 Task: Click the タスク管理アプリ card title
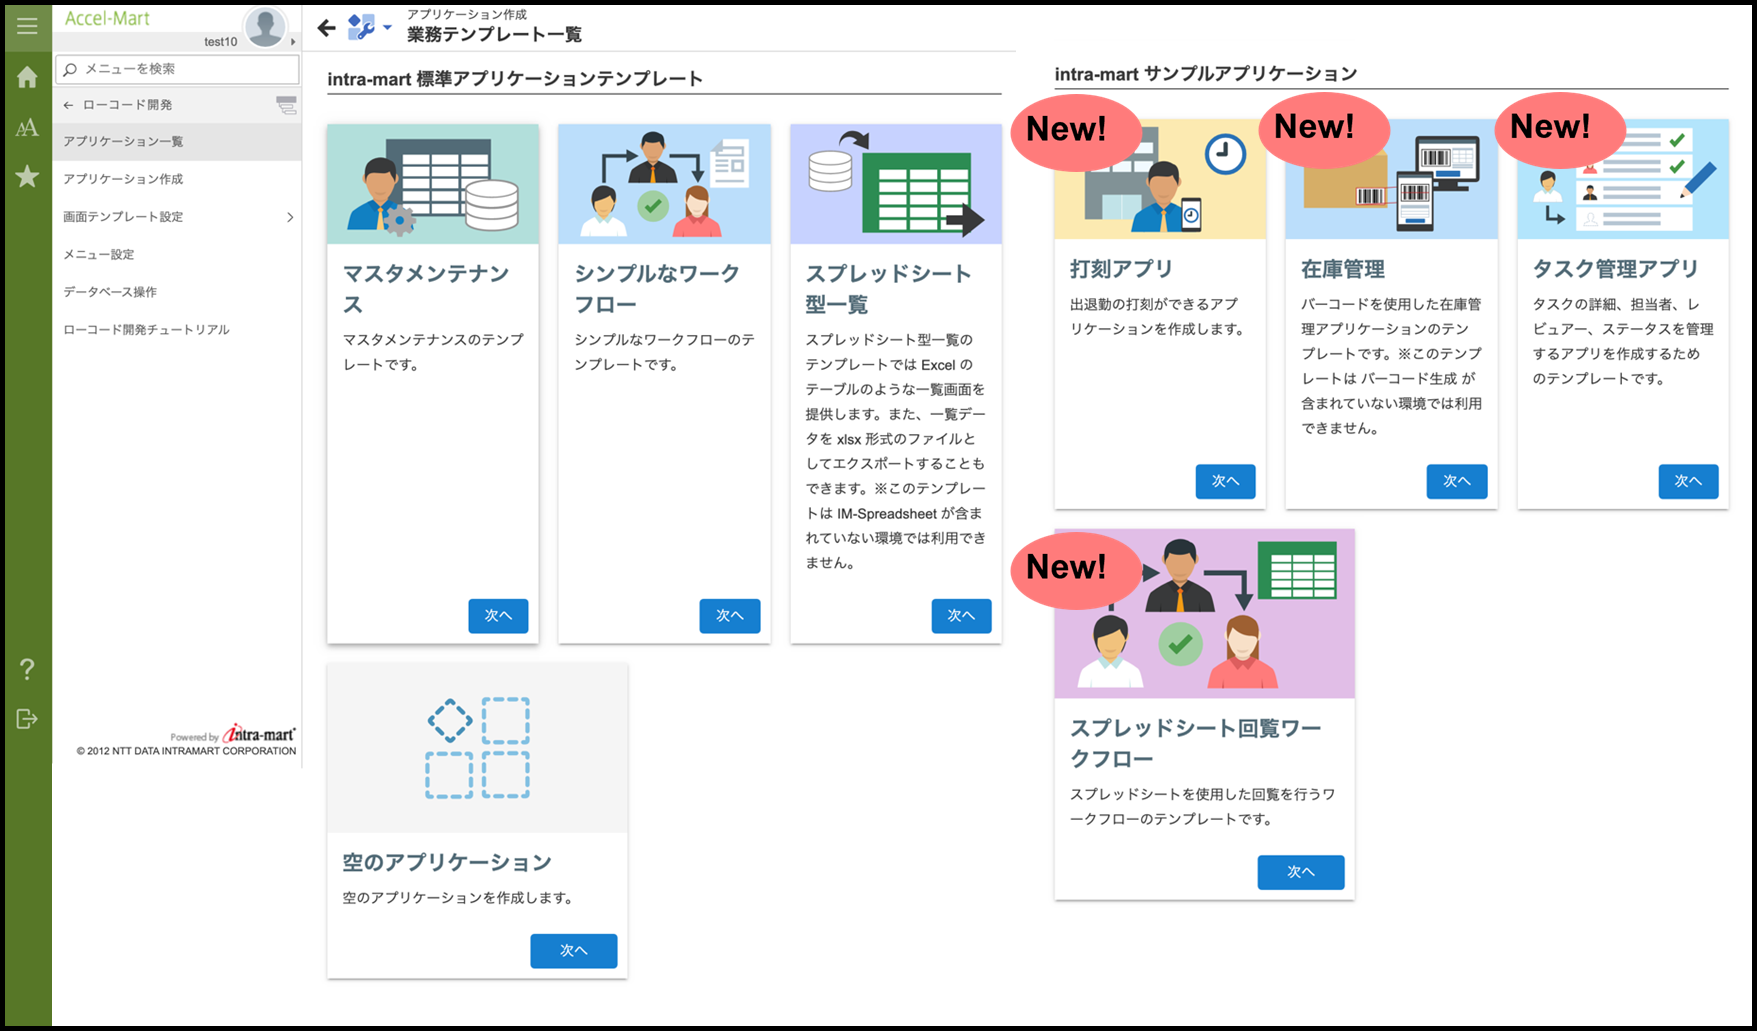click(x=1616, y=269)
